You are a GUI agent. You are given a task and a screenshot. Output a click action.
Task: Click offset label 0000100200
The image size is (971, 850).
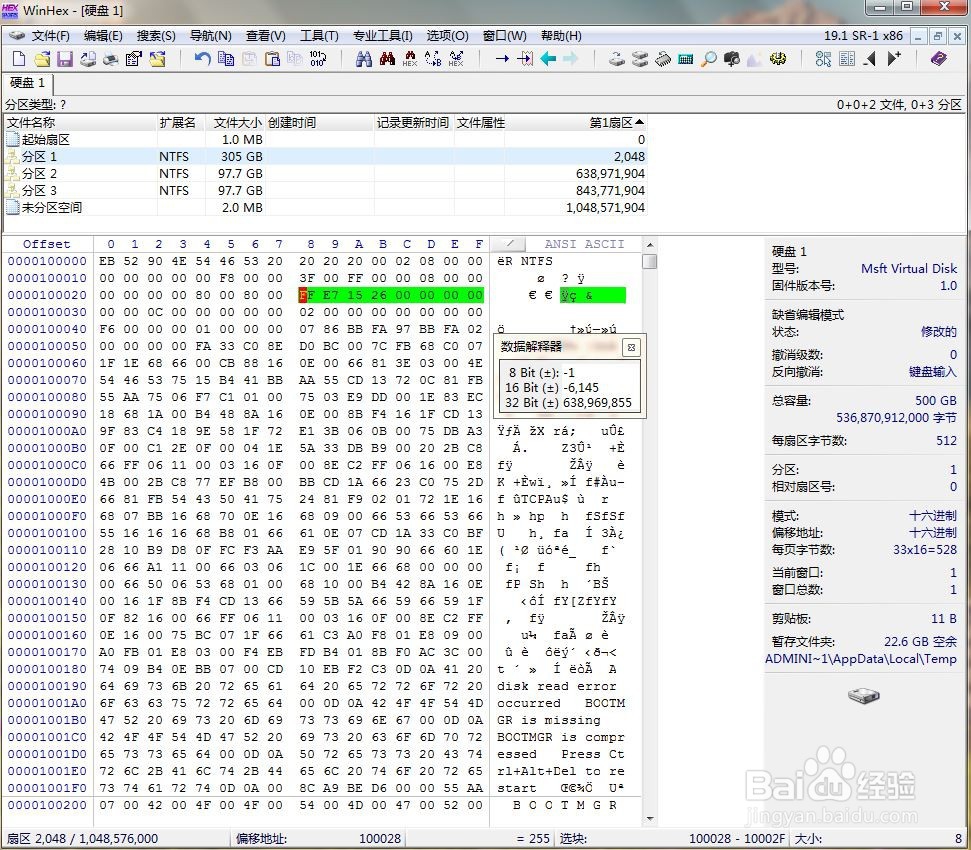(x=47, y=805)
